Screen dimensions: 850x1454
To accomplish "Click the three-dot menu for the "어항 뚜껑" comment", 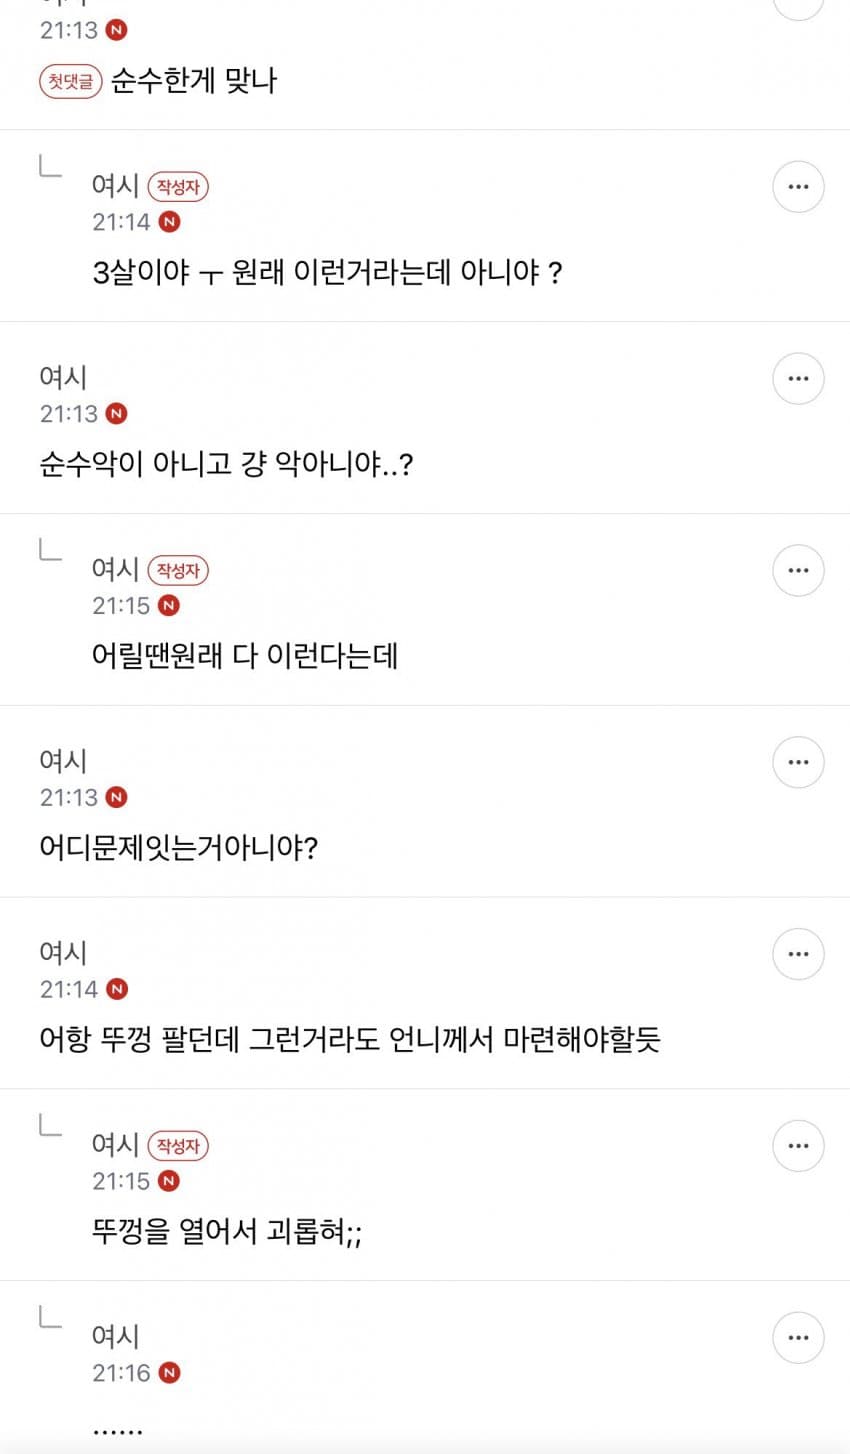I will point(798,954).
